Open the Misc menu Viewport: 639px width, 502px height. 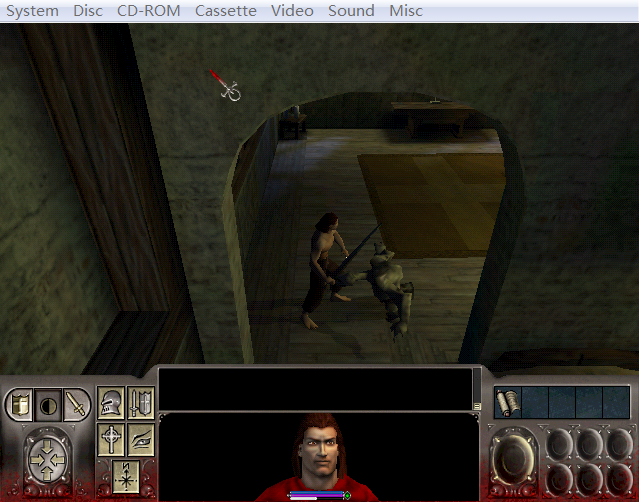click(406, 11)
